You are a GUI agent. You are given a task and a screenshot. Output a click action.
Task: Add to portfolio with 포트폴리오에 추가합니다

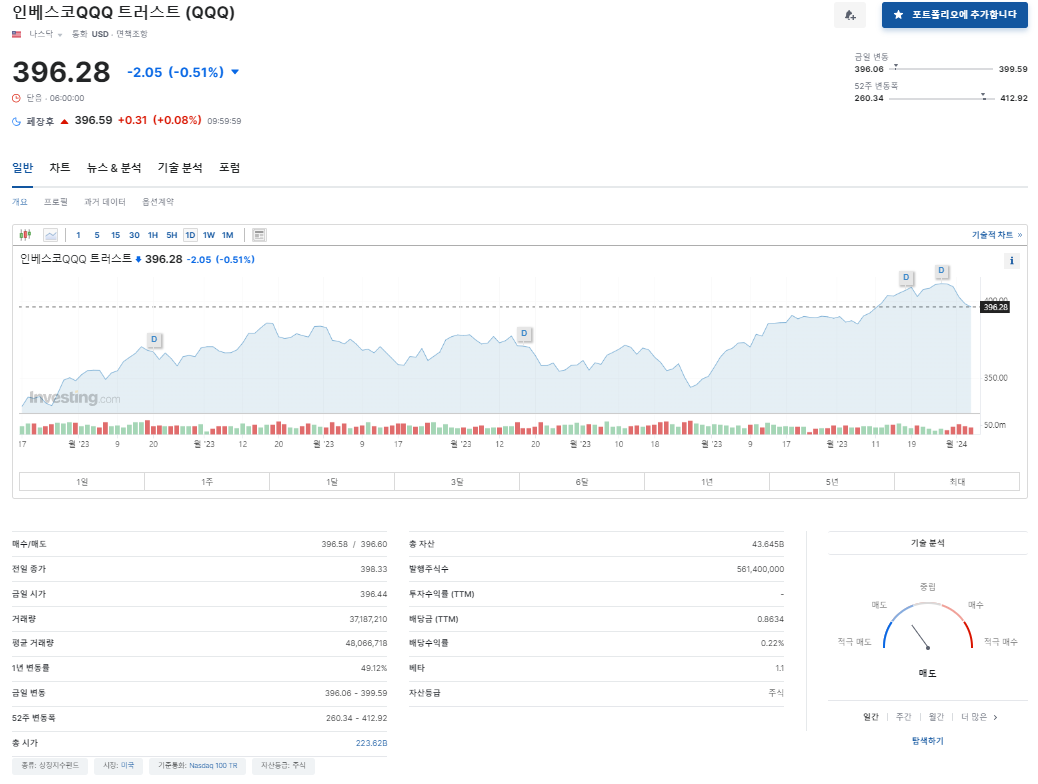(x=955, y=15)
